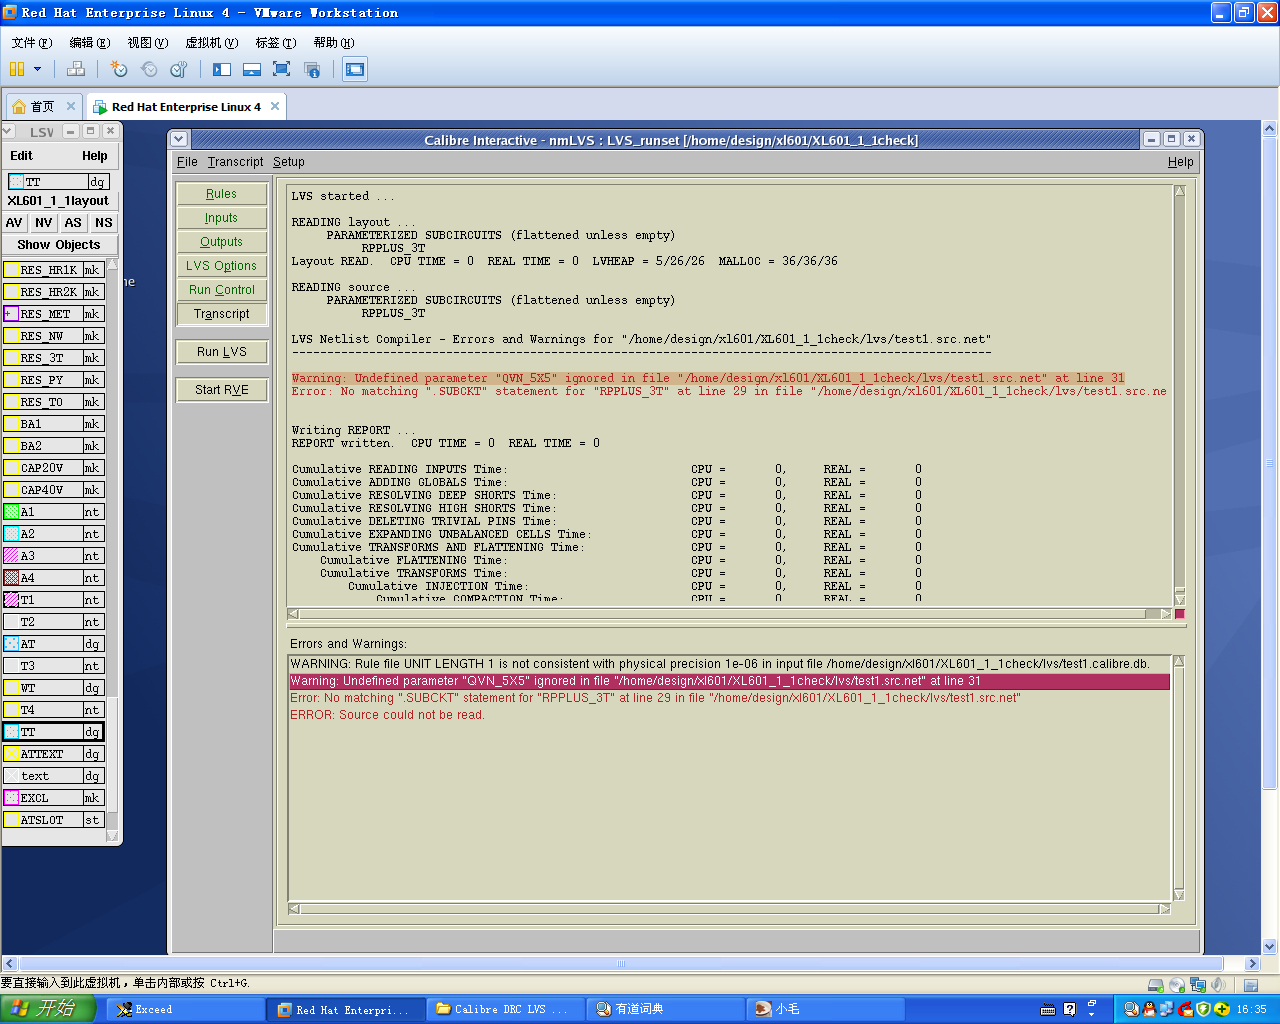
Task: Open the pause button dropdown arrow
Action: pyautogui.click(x=38, y=69)
